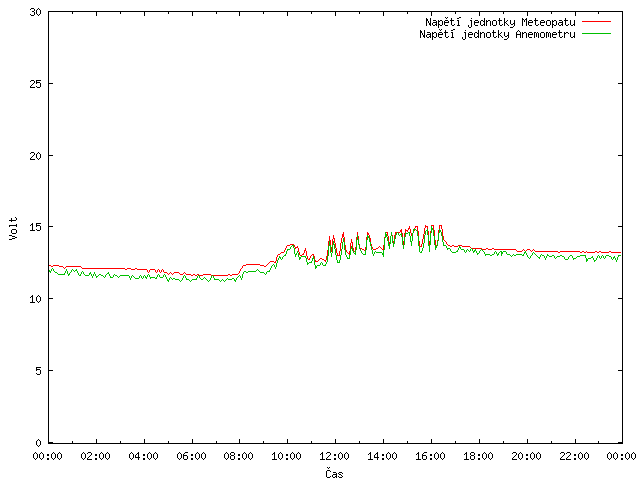The width and height of the screenshot is (640, 480).
Task: Click the y-axis value 10
Action: [36, 299]
